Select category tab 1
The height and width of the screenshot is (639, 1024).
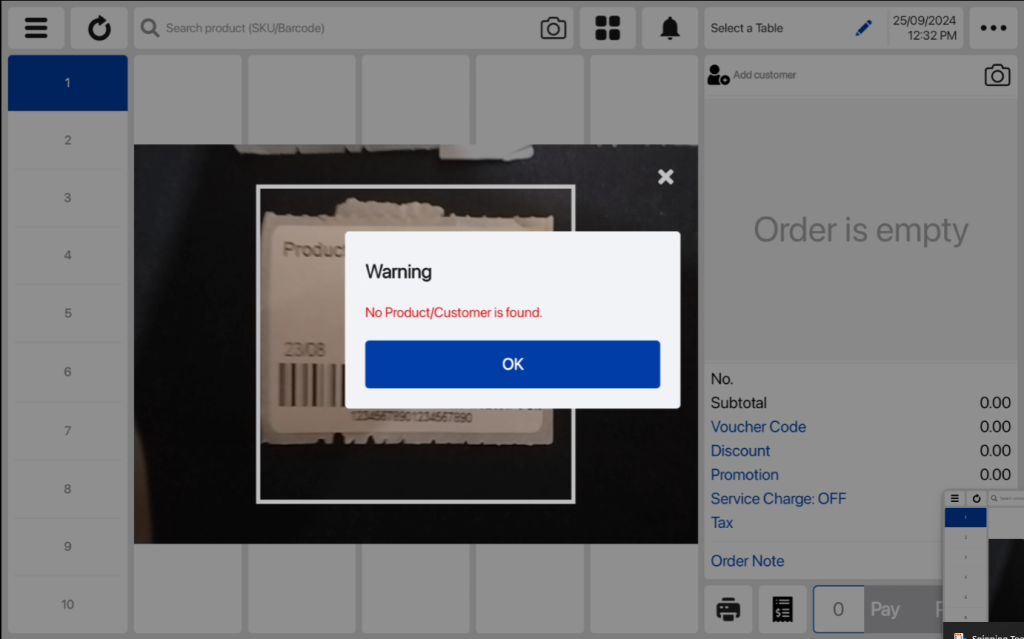point(68,83)
